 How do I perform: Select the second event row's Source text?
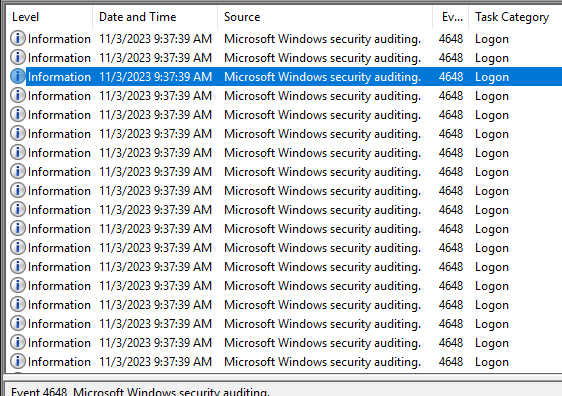tap(323, 58)
